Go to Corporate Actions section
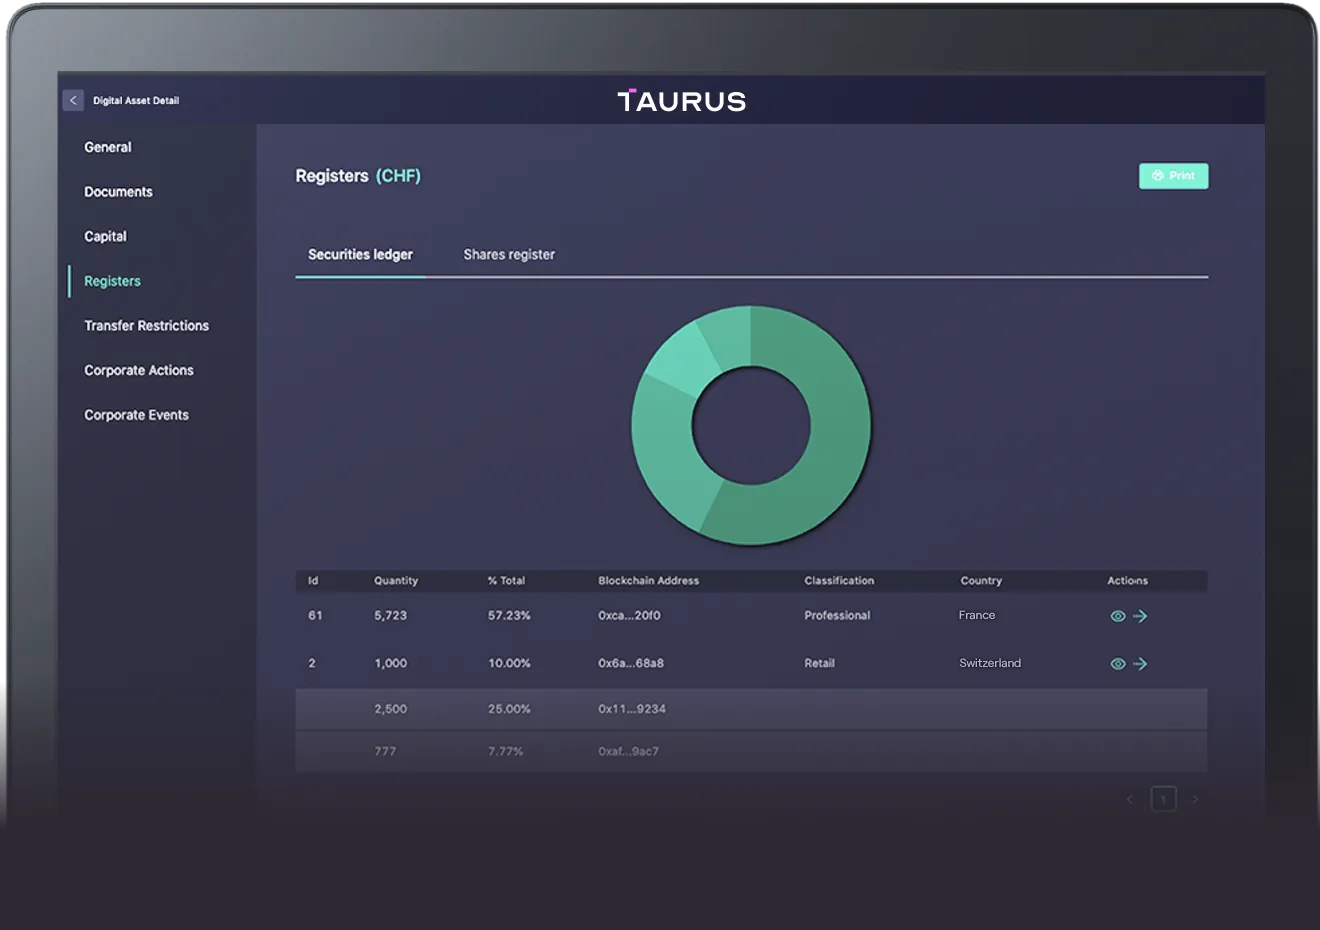Viewport: 1320px width, 930px height. (139, 370)
